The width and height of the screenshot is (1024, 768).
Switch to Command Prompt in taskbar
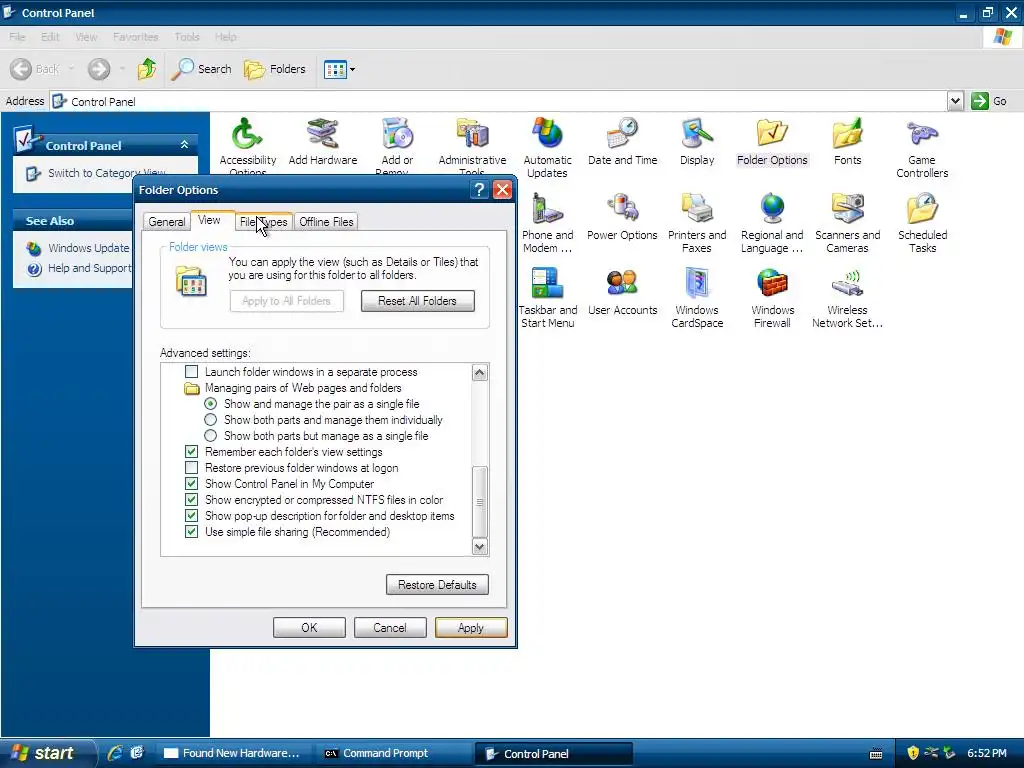(x=392, y=753)
